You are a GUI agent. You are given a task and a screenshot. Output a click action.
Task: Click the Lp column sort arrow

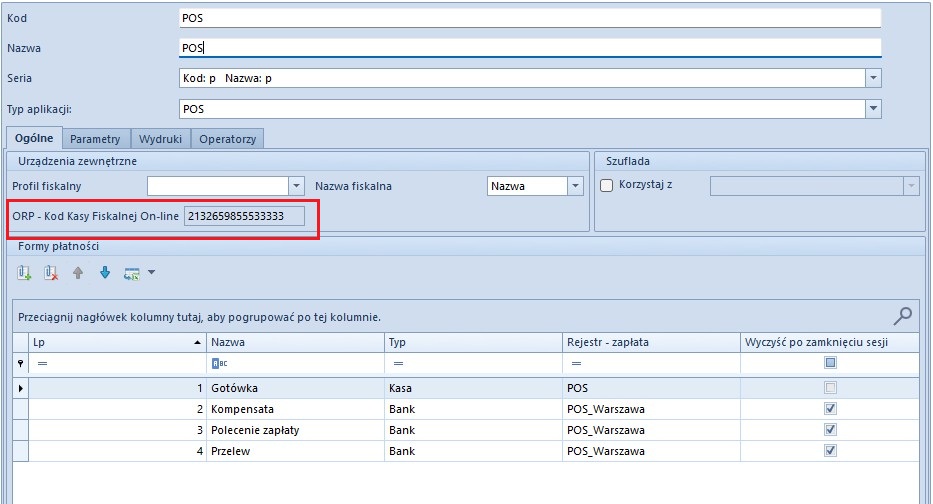pos(196,342)
